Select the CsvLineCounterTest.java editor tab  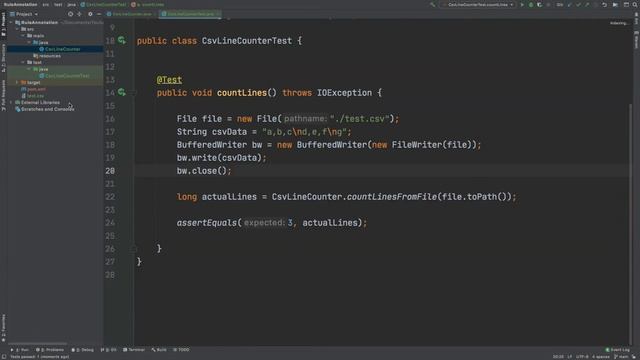click(x=190, y=14)
